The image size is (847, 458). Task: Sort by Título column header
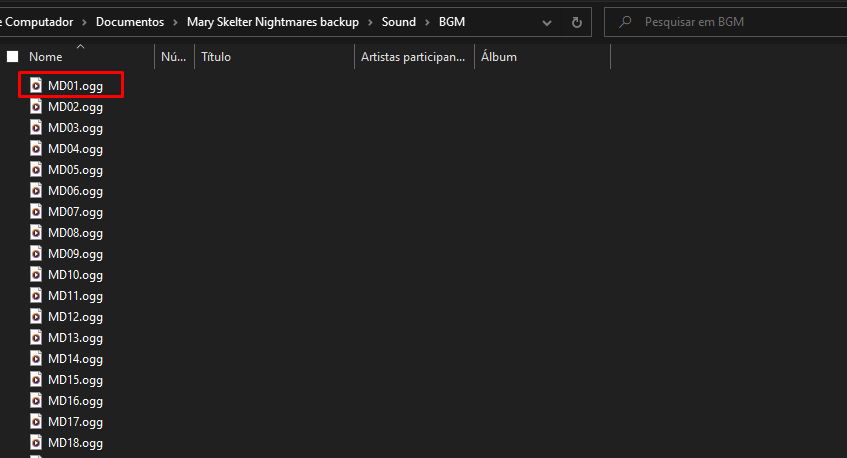click(x=216, y=57)
